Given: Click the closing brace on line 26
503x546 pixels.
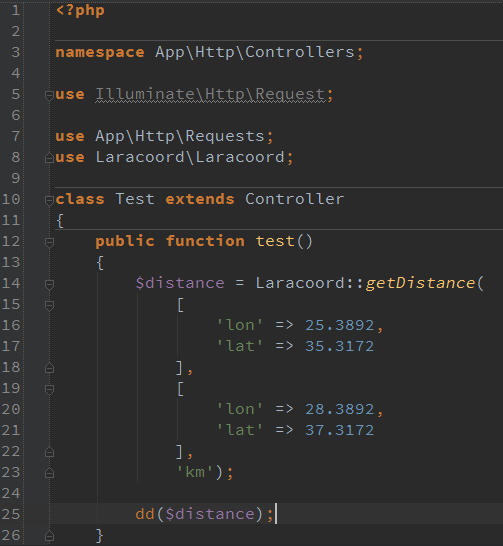Looking at the screenshot, I should coord(100,536).
